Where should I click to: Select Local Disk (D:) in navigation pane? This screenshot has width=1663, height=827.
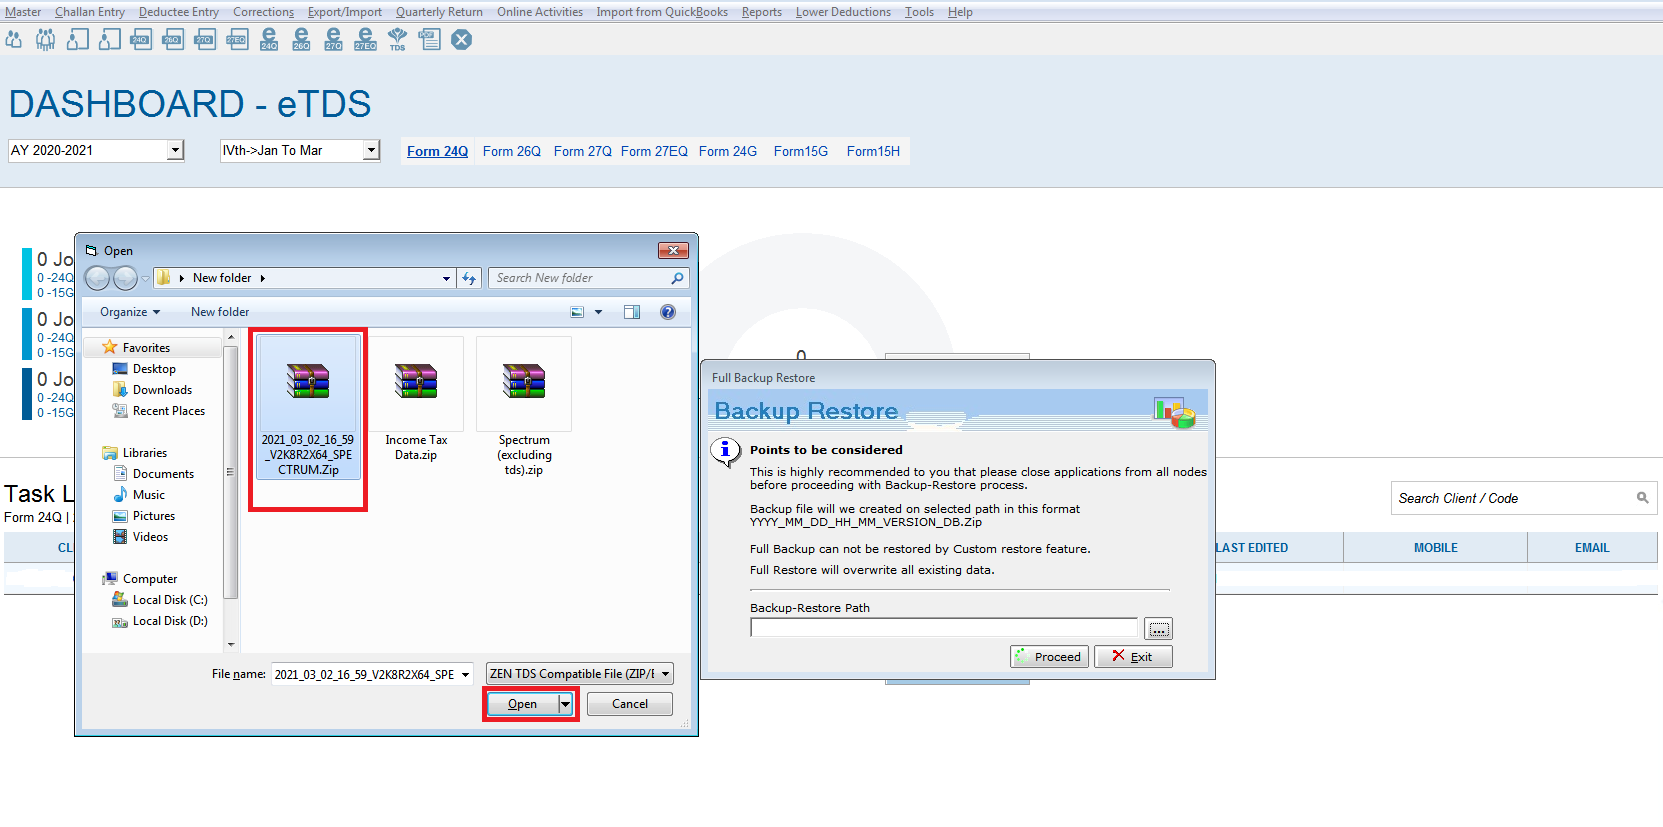pos(160,621)
